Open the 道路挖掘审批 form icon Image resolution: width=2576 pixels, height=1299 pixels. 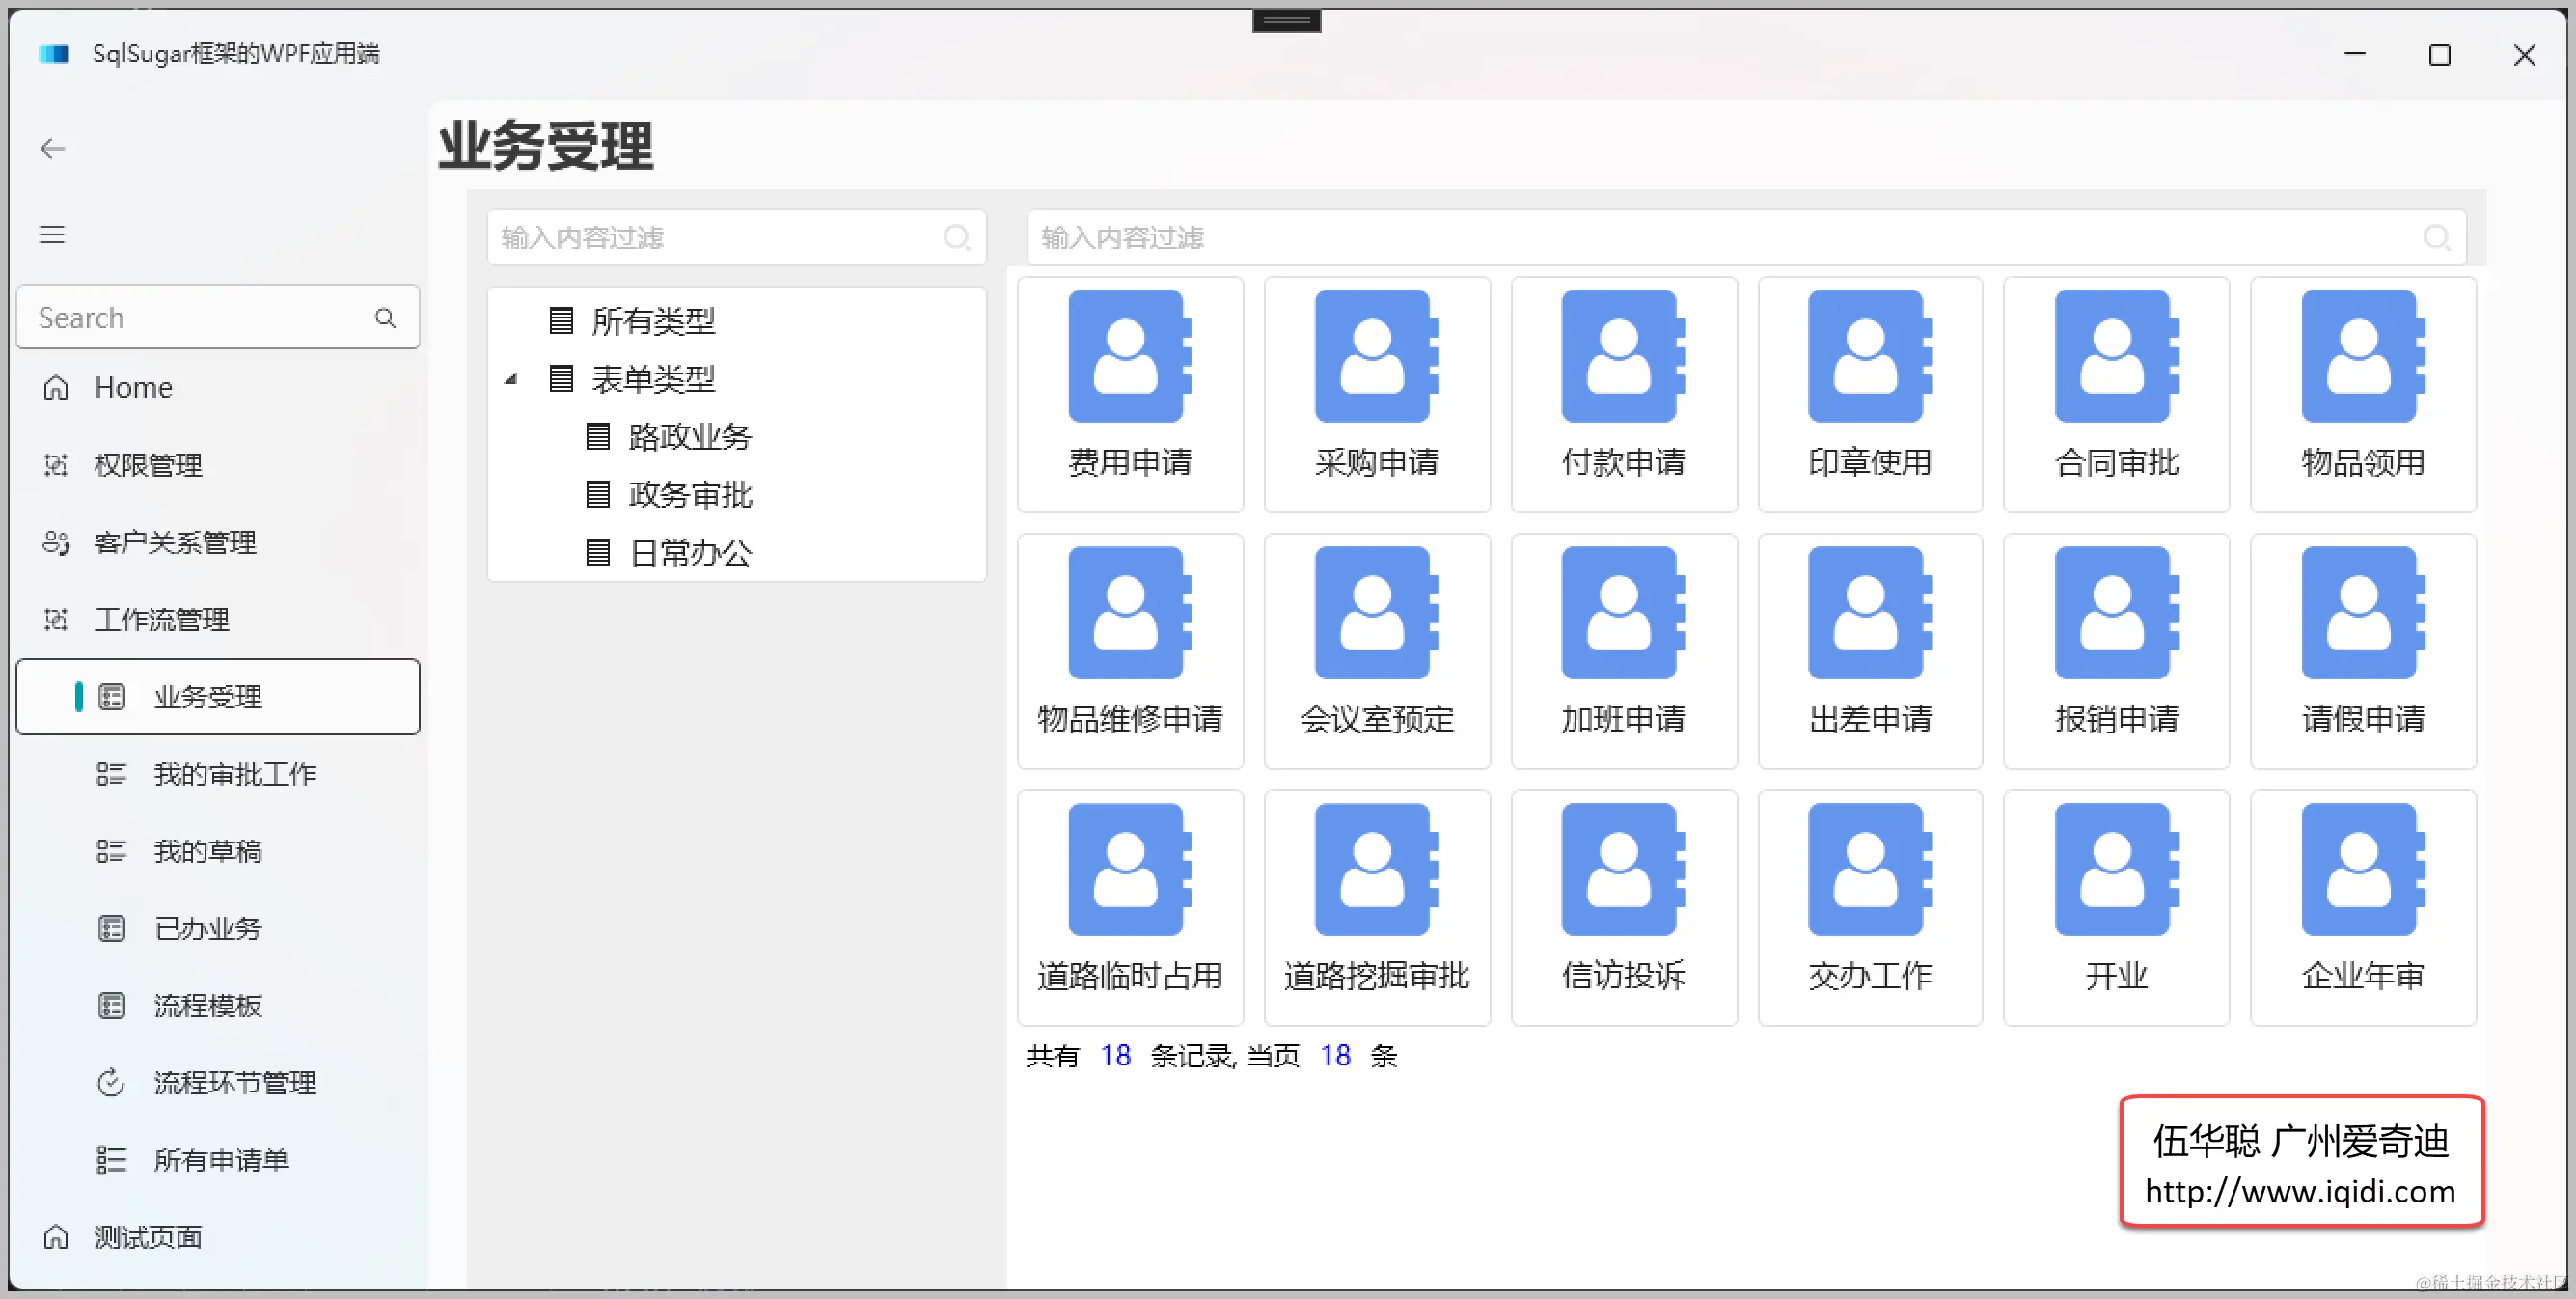tap(1376, 870)
